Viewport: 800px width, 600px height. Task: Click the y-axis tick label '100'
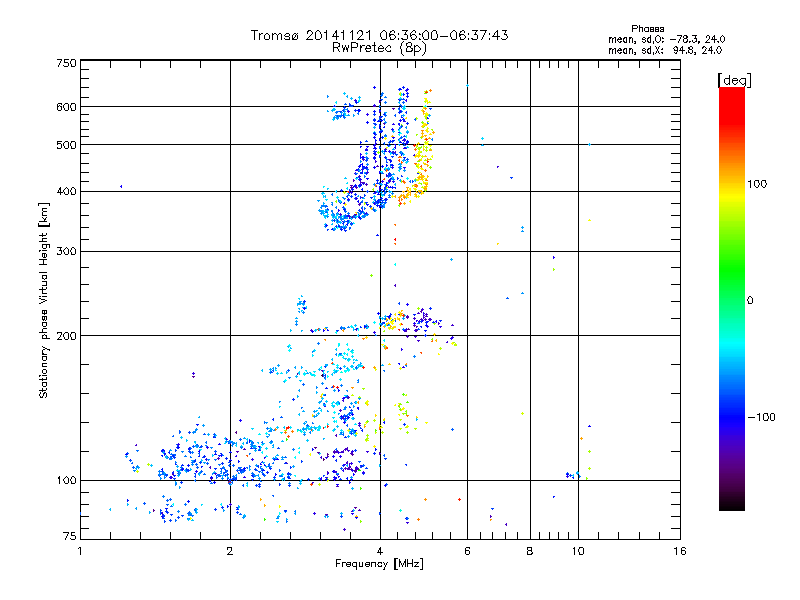pos(66,480)
